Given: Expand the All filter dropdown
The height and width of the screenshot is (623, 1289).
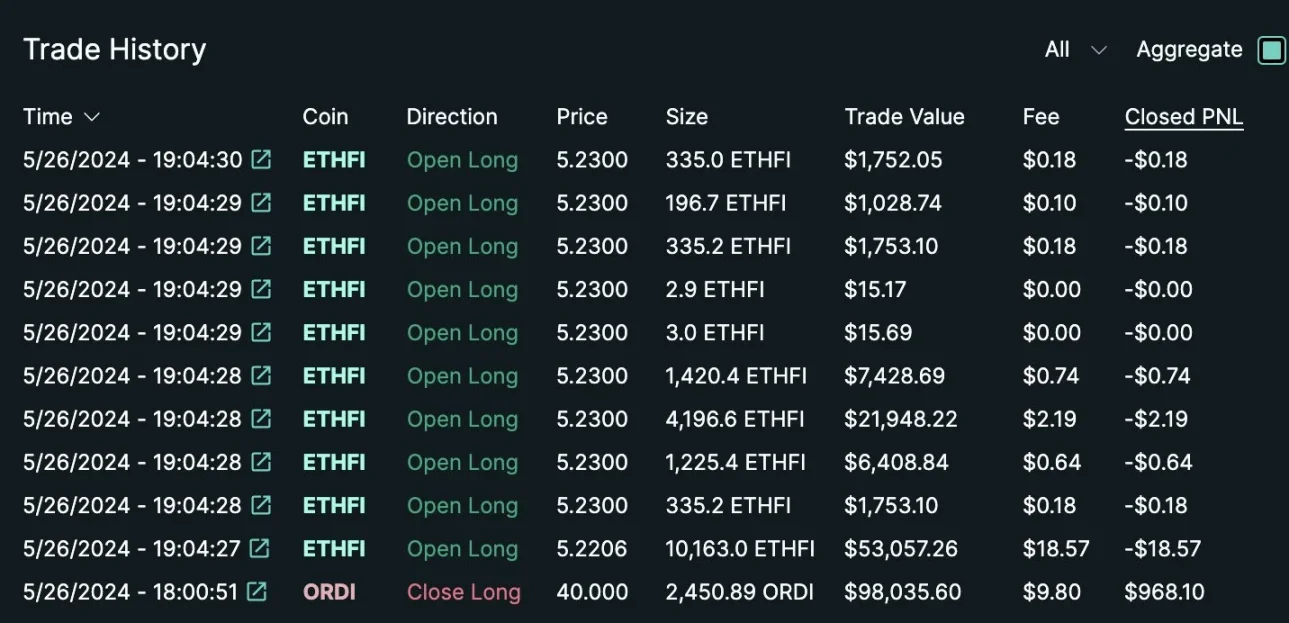Looking at the screenshot, I should 1075,50.
